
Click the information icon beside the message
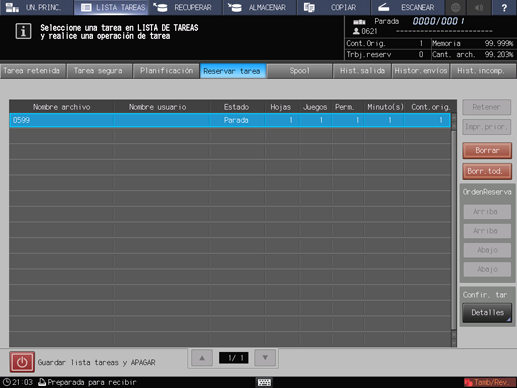click(x=23, y=31)
